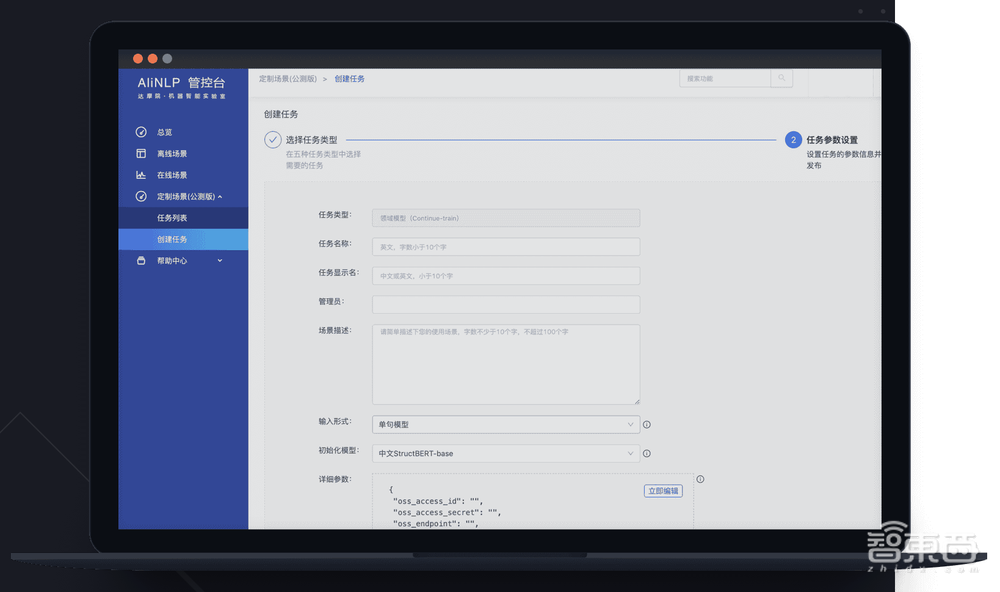The height and width of the screenshot is (592, 1000).
Task: Click the 帮助中心 printer-style icon
Action: (x=141, y=261)
